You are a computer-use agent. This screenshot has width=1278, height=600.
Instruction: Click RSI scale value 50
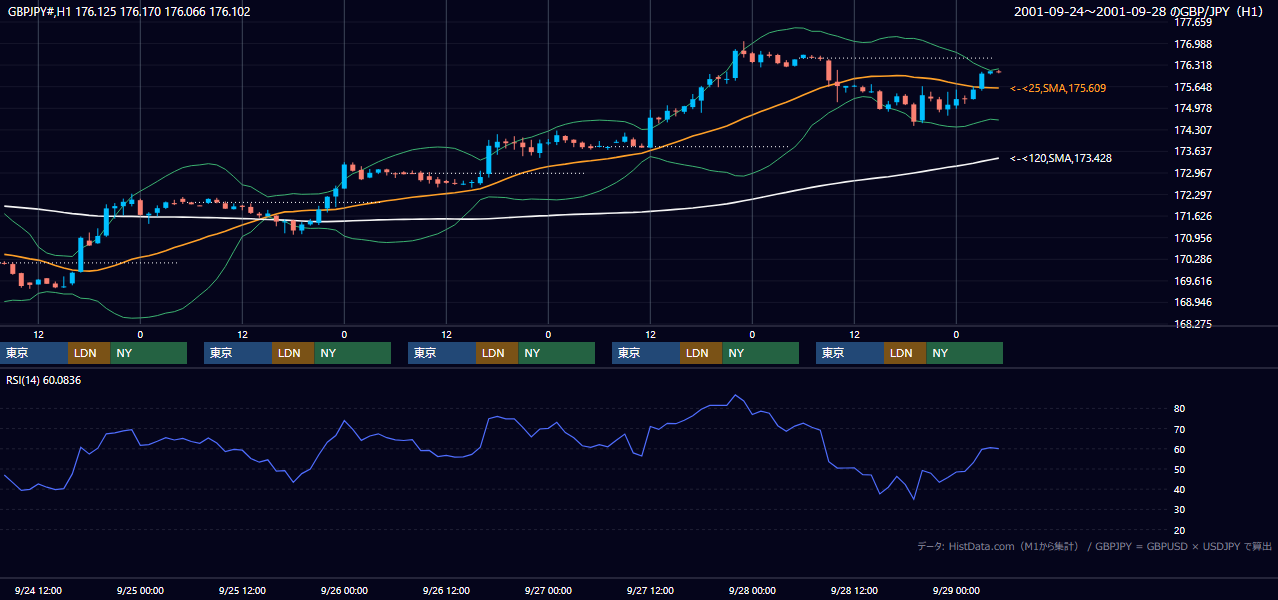click(x=1180, y=469)
